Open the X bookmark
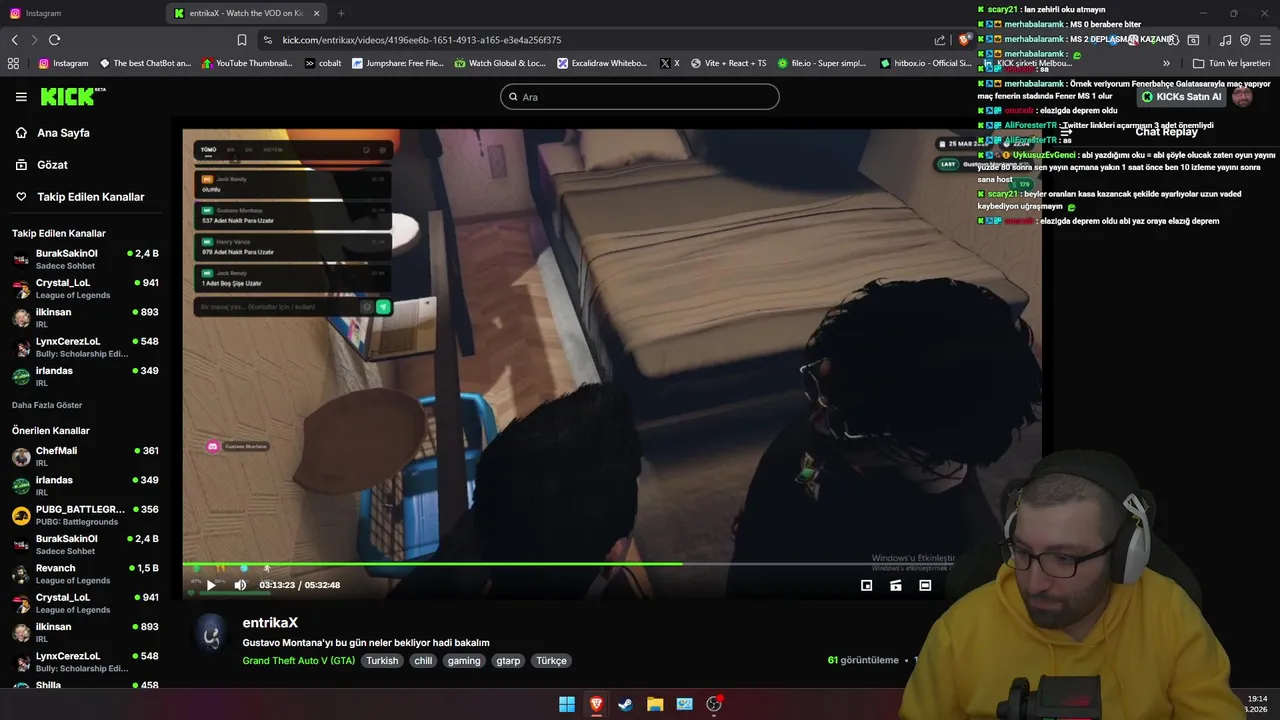 coord(670,63)
